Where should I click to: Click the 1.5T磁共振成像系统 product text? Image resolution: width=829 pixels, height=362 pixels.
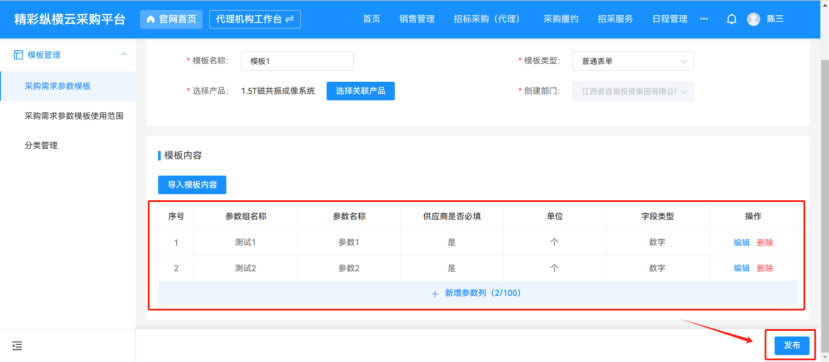(x=278, y=91)
